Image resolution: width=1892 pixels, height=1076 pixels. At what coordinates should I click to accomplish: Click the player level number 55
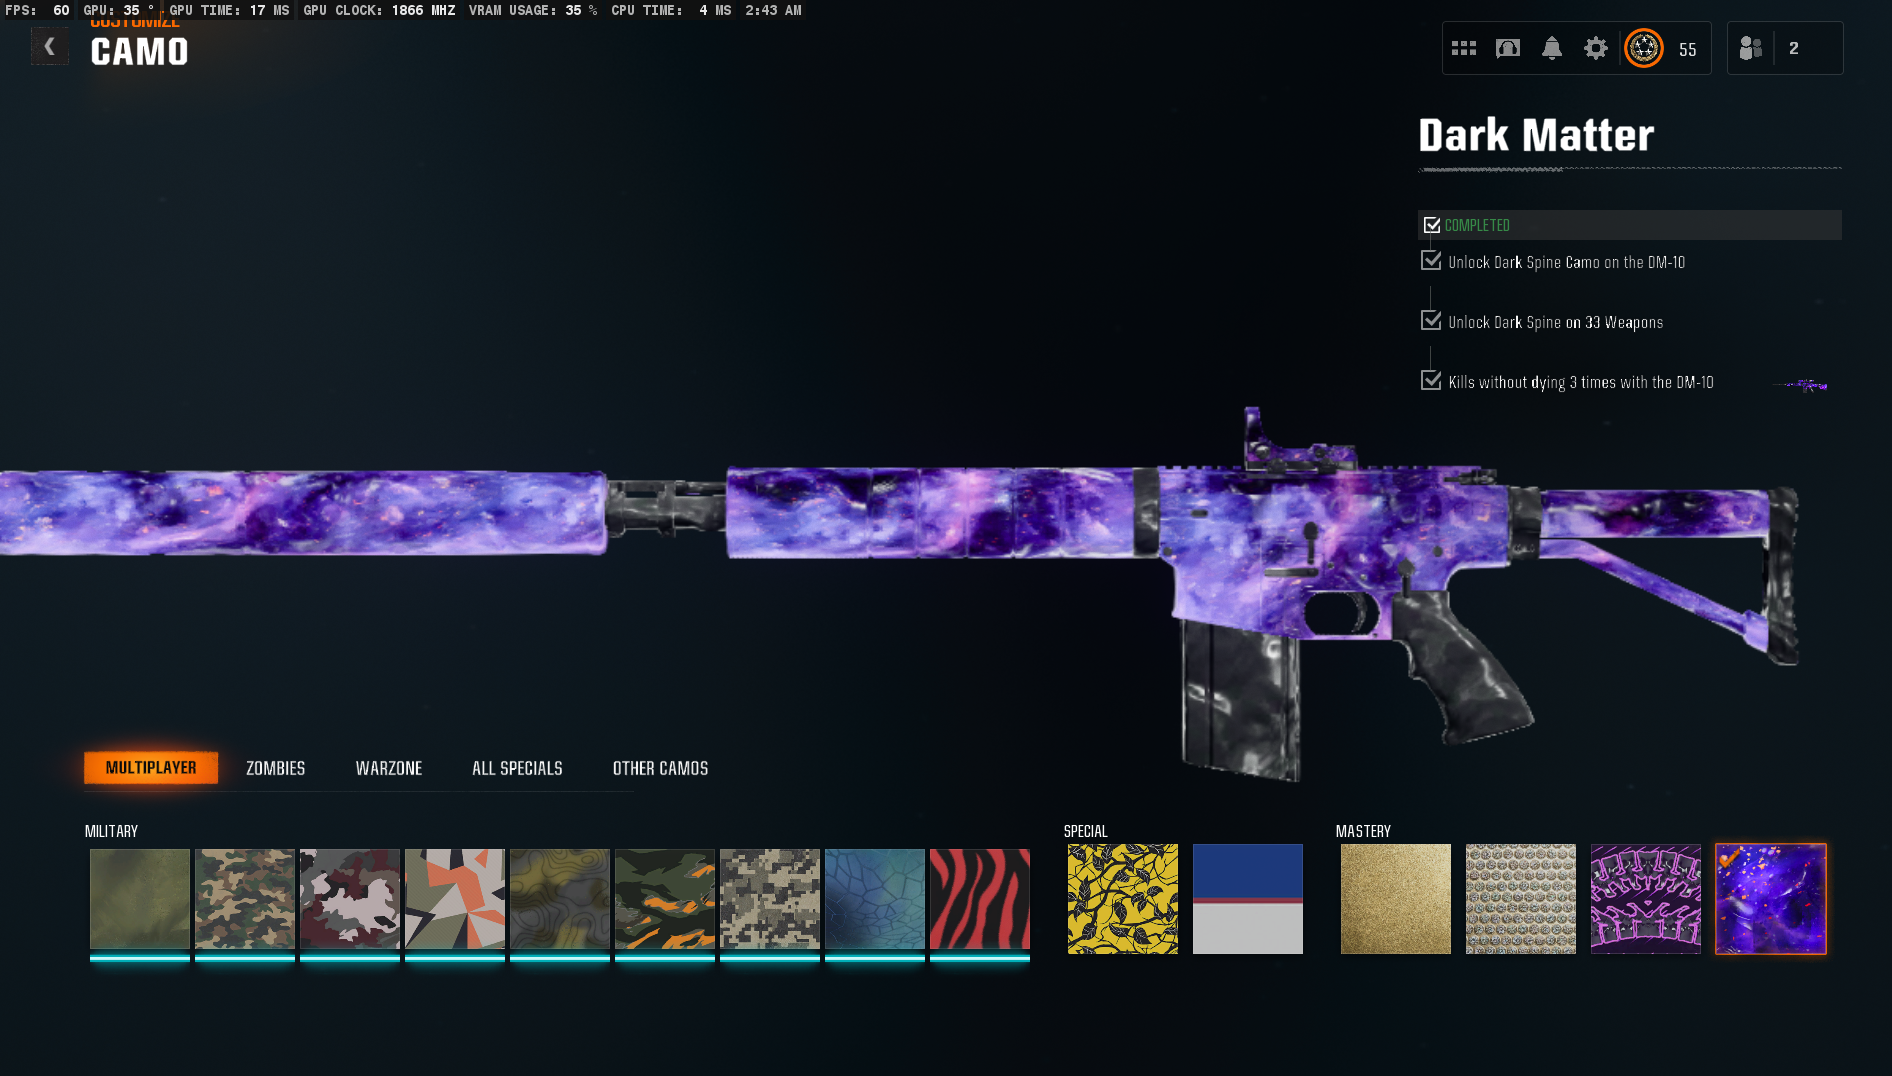(x=1688, y=50)
